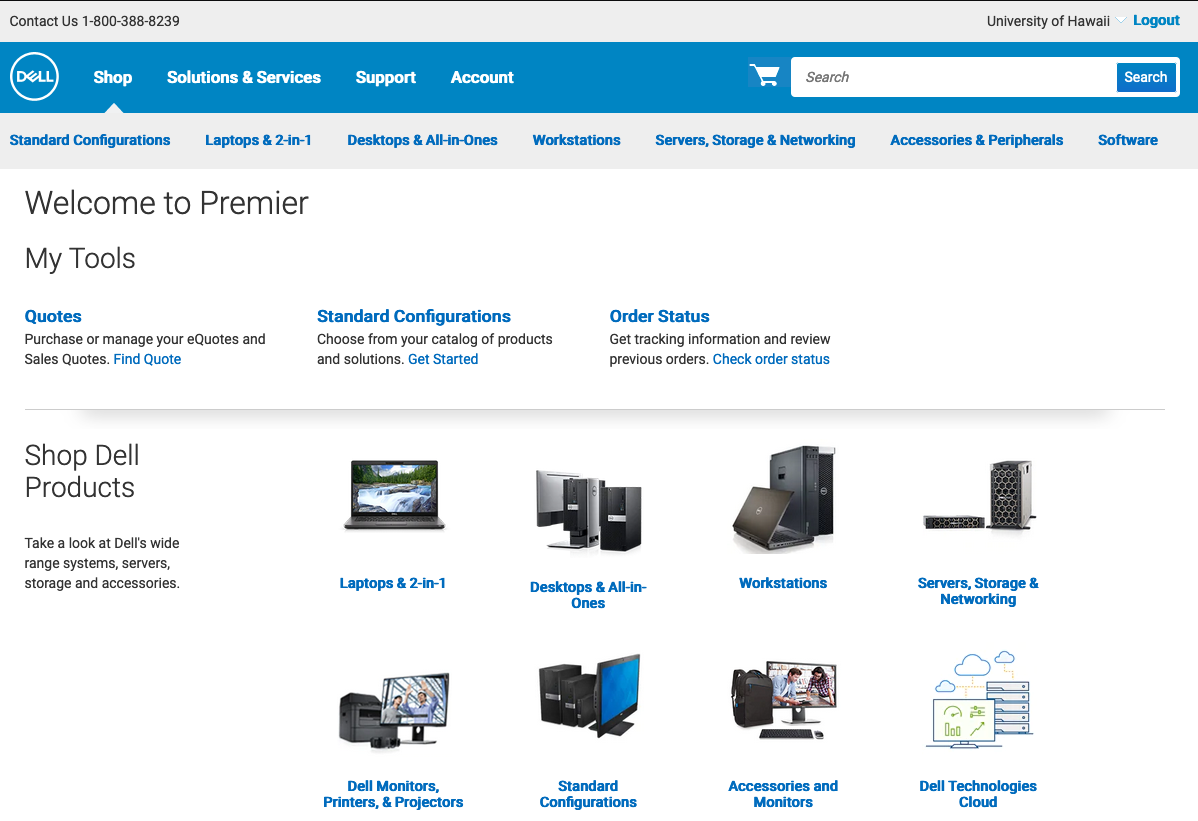
Task: Open the Order Status heading link
Action: click(659, 316)
